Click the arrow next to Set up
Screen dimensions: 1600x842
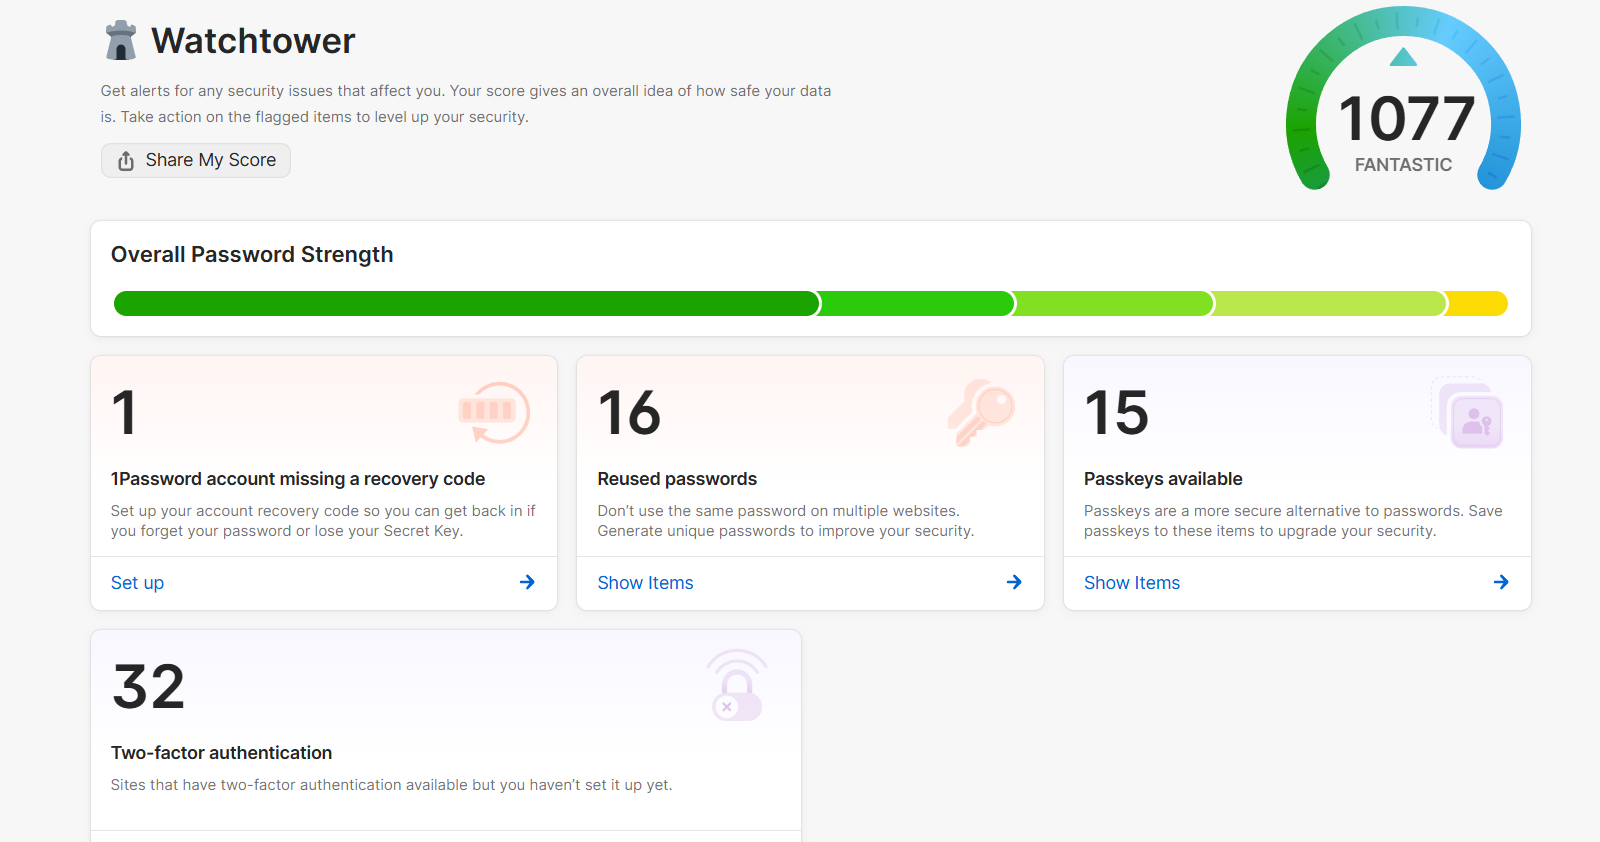click(x=527, y=582)
